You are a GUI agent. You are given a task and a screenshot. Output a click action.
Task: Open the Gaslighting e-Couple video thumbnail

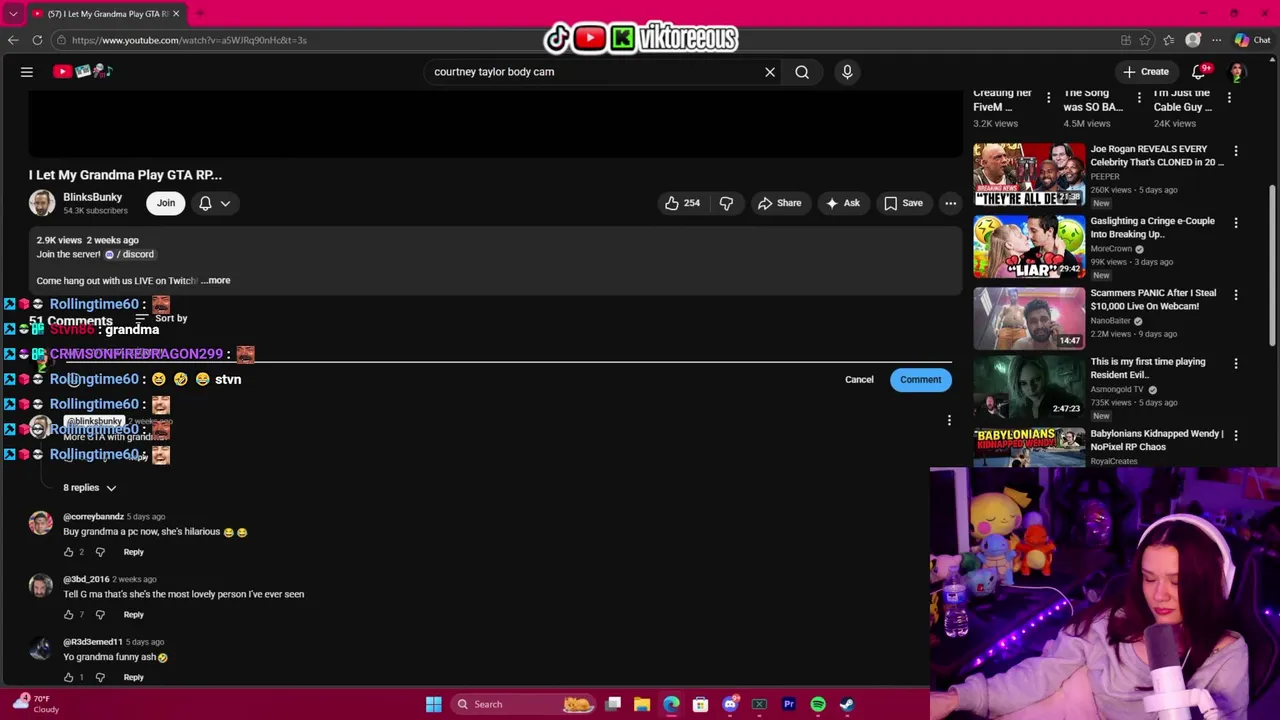(x=1029, y=246)
